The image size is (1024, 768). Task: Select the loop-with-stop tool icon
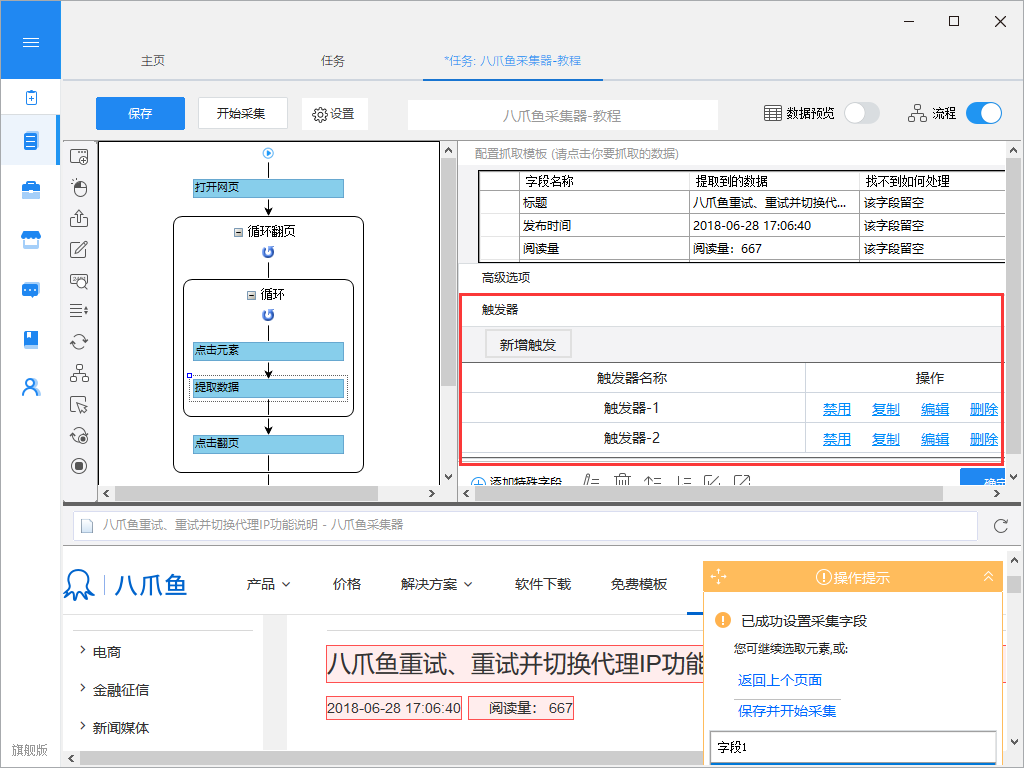click(79, 436)
